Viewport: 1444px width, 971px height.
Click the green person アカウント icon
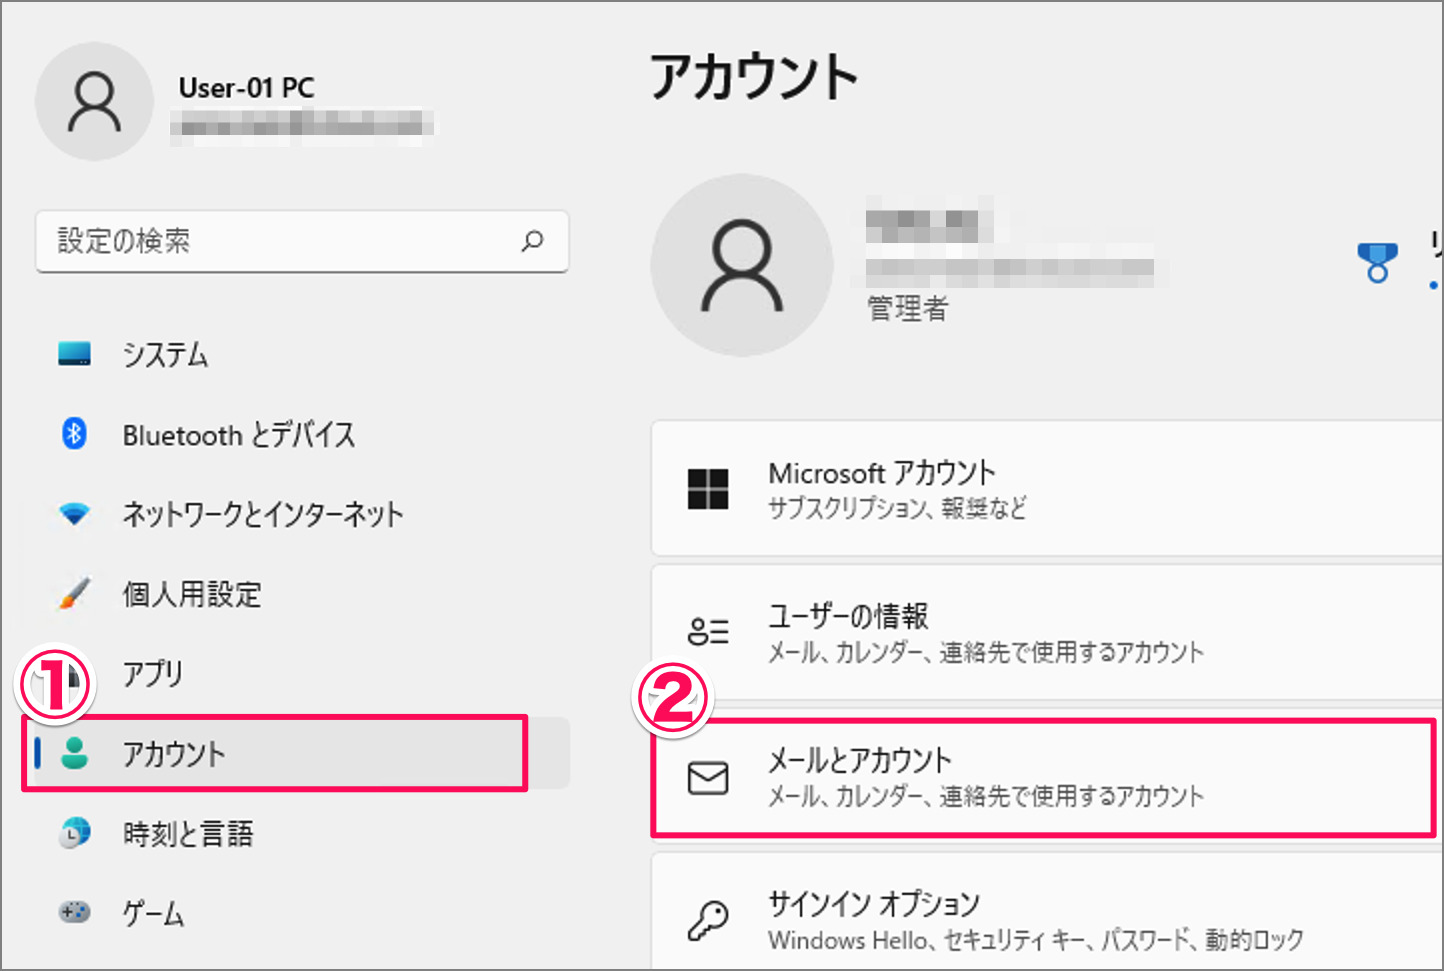pos(74,753)
